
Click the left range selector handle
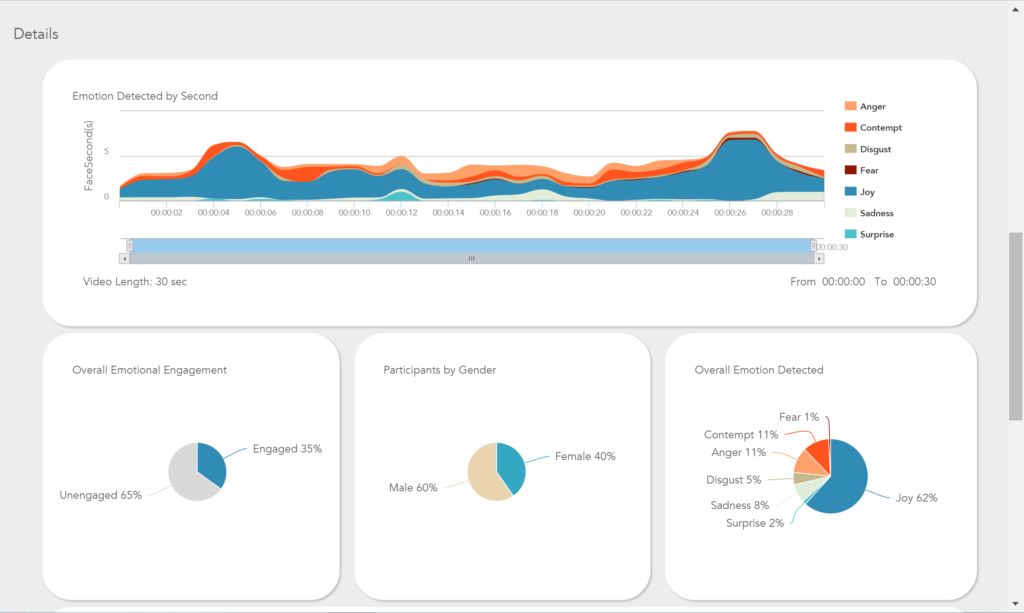129,245
